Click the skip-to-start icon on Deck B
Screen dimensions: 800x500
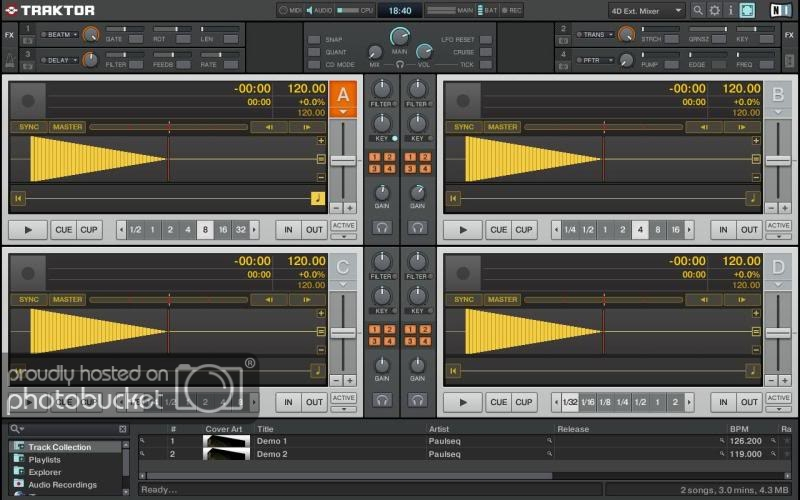point(453,198)
